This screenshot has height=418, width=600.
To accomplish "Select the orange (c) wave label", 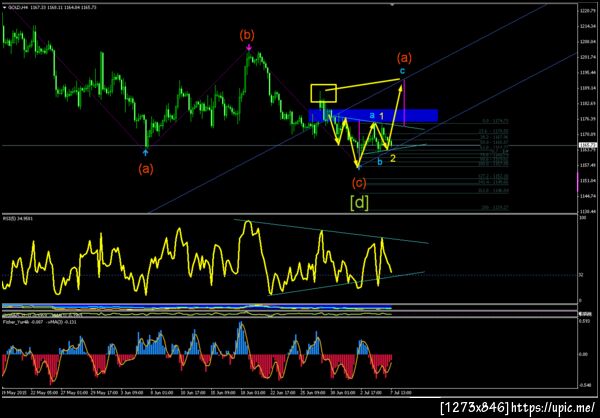I will (359, 183).
